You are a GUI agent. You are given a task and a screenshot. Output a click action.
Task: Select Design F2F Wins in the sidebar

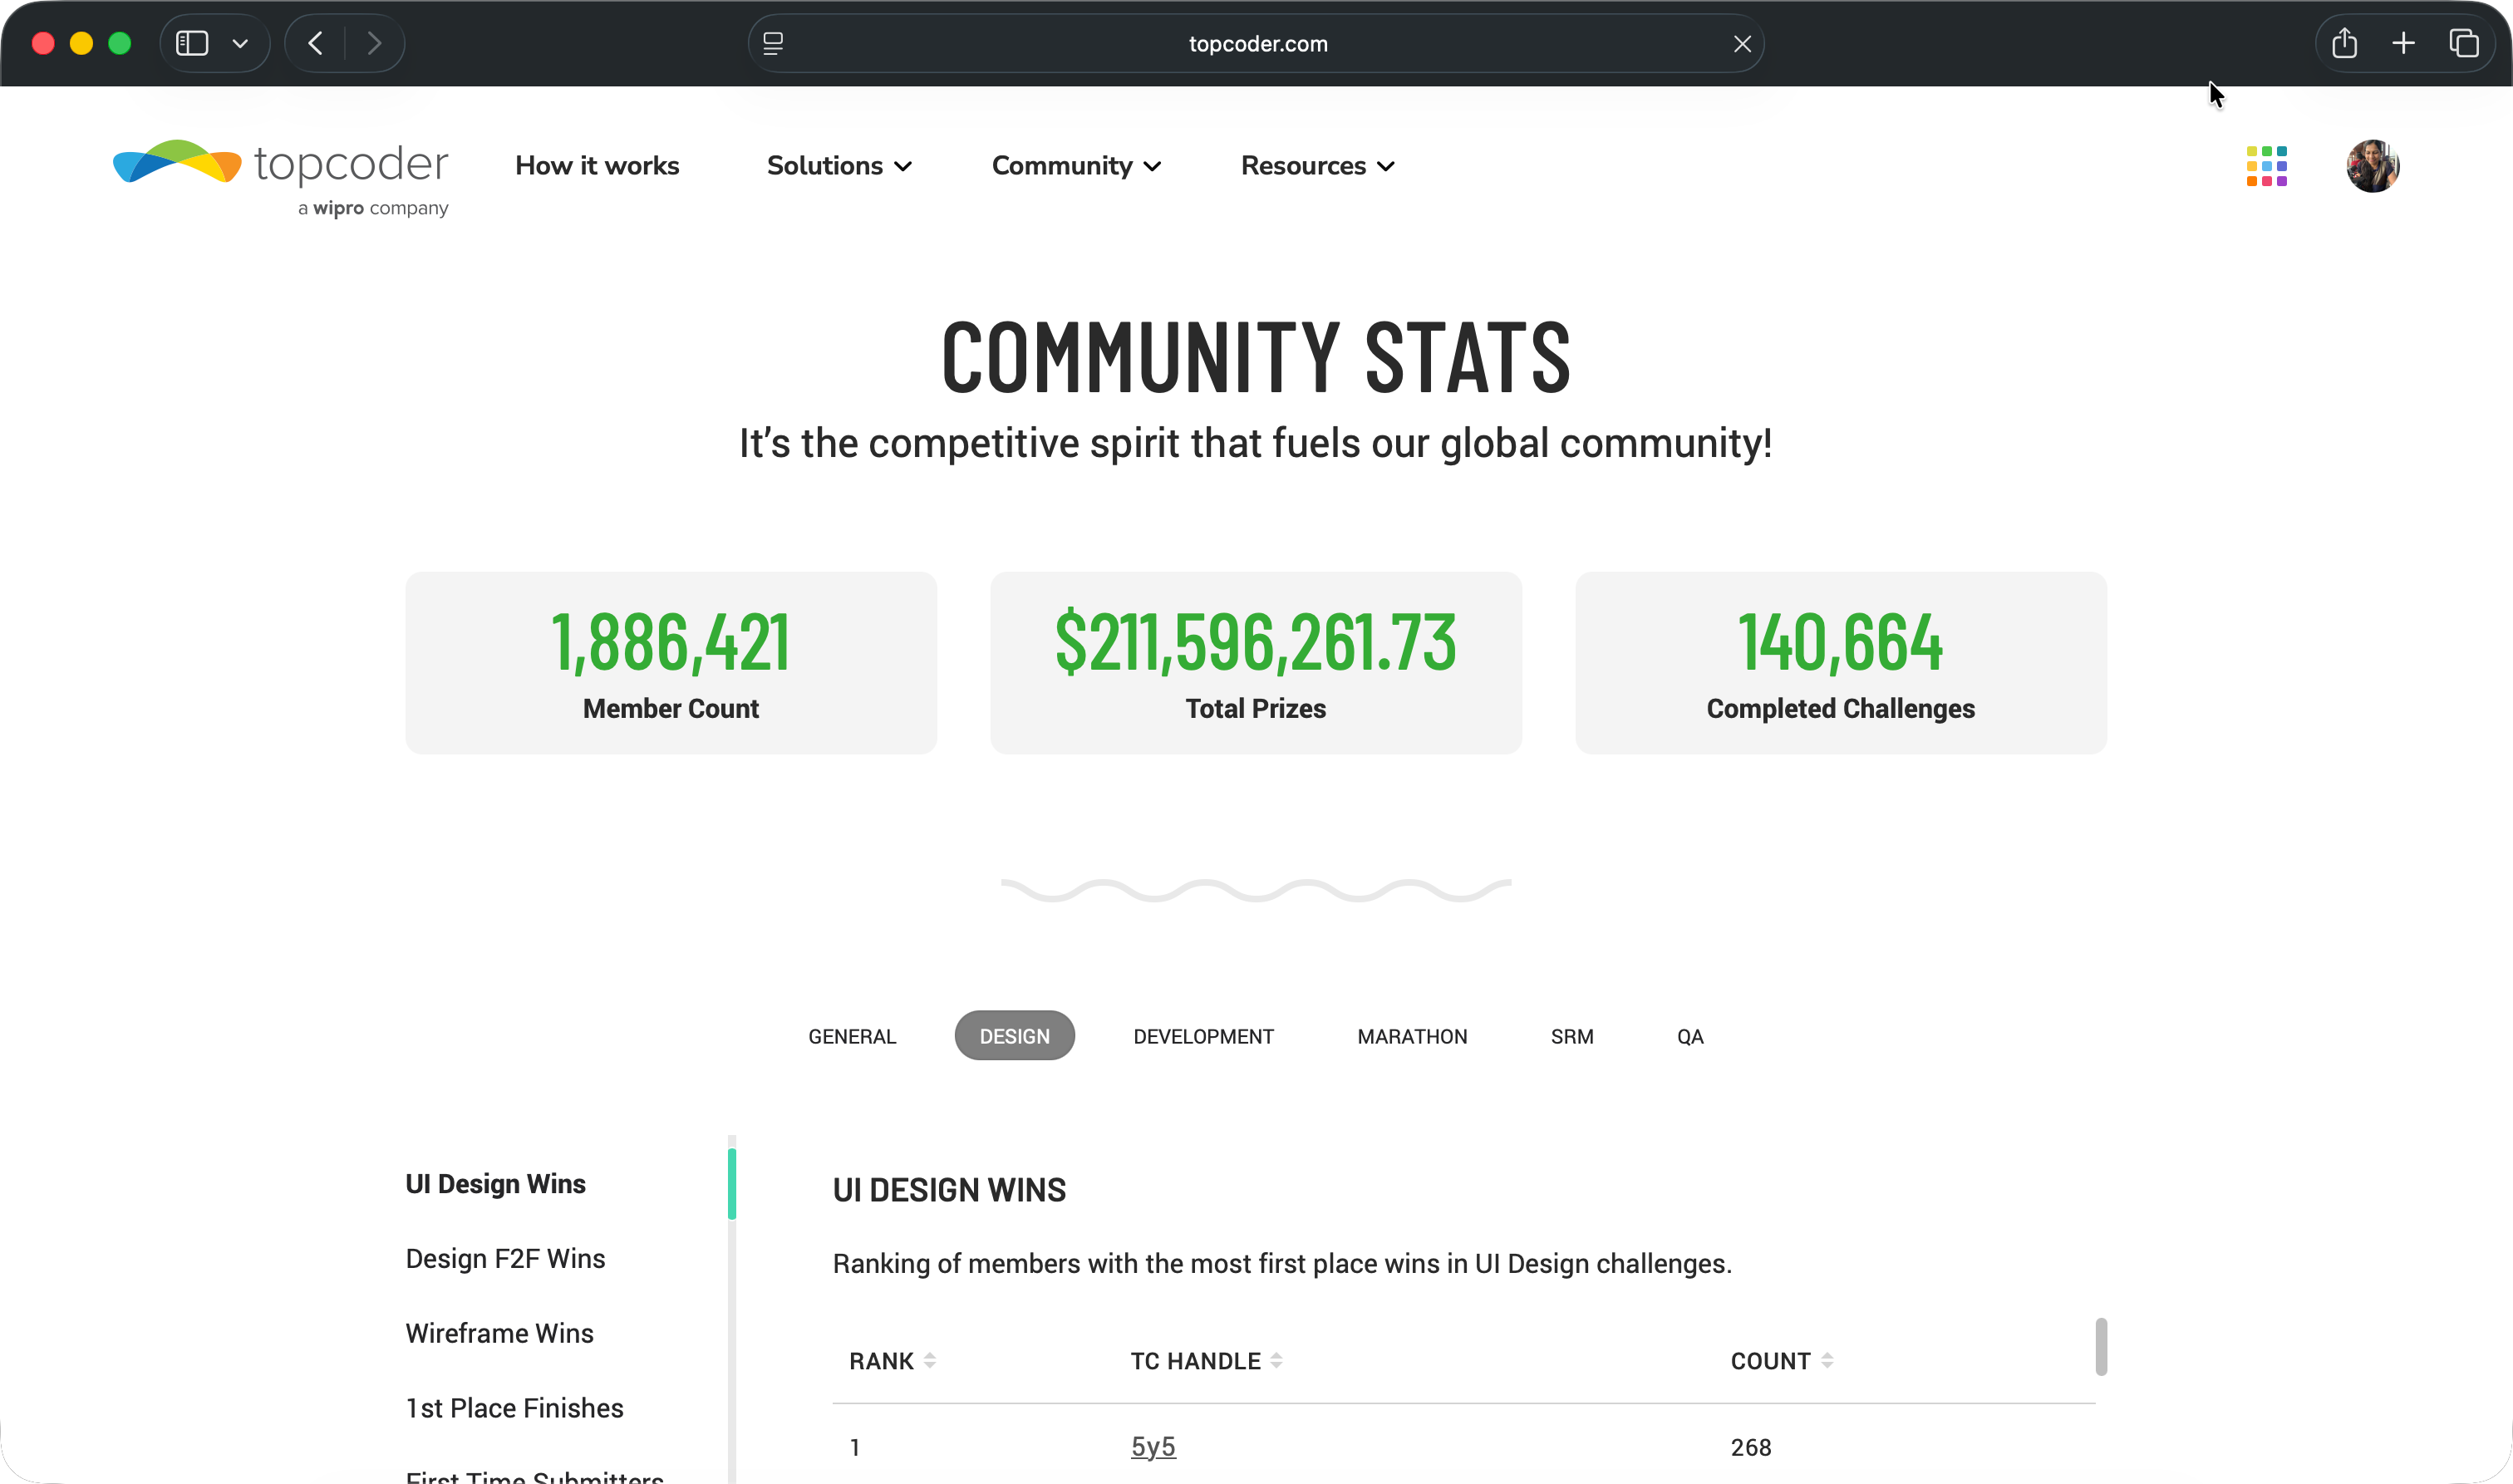pyautogui.click(x=505, y=1259)
